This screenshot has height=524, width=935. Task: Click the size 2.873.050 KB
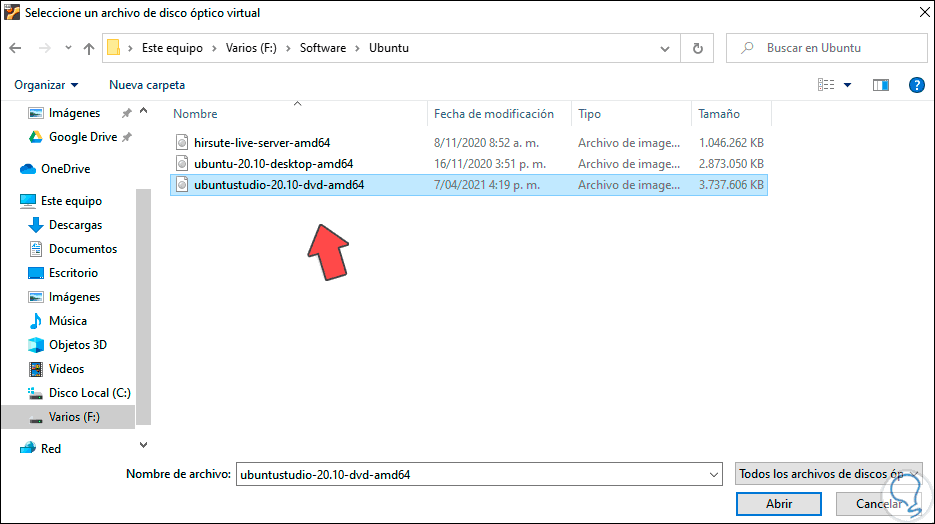731,164
